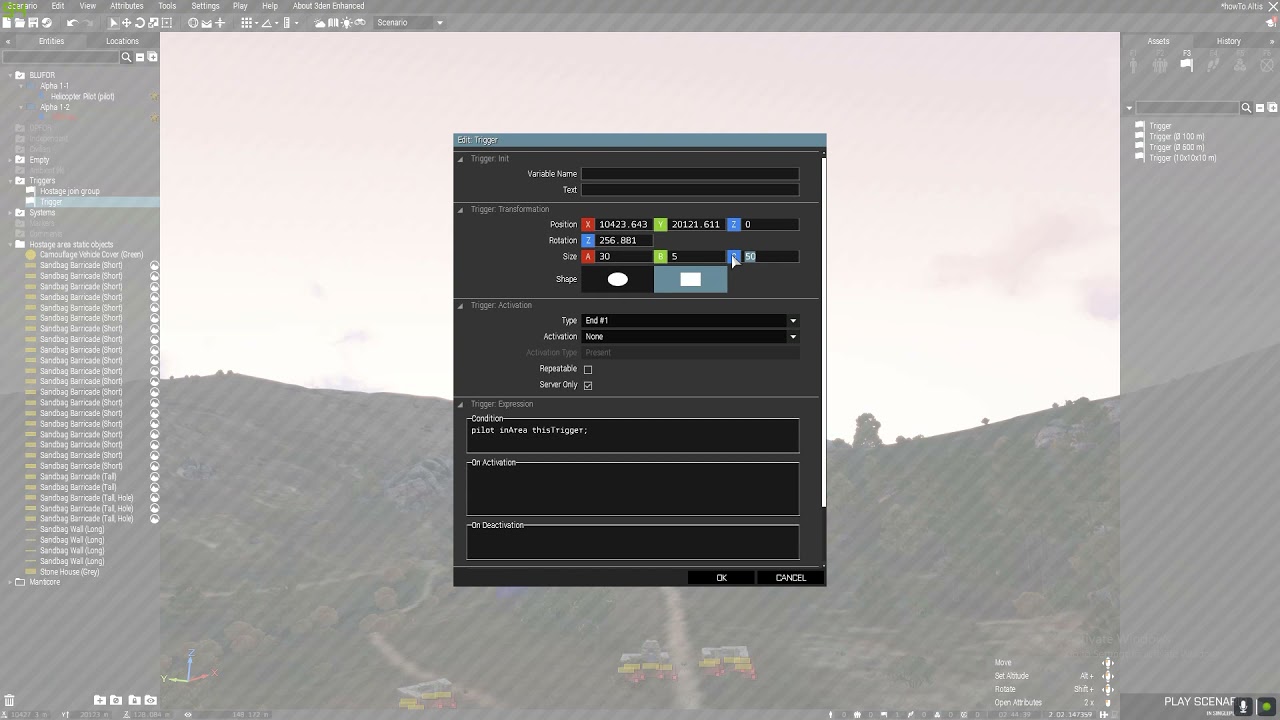
Task: Create a new scenario with toolbar icon
Action: click(x=7, y=22)
